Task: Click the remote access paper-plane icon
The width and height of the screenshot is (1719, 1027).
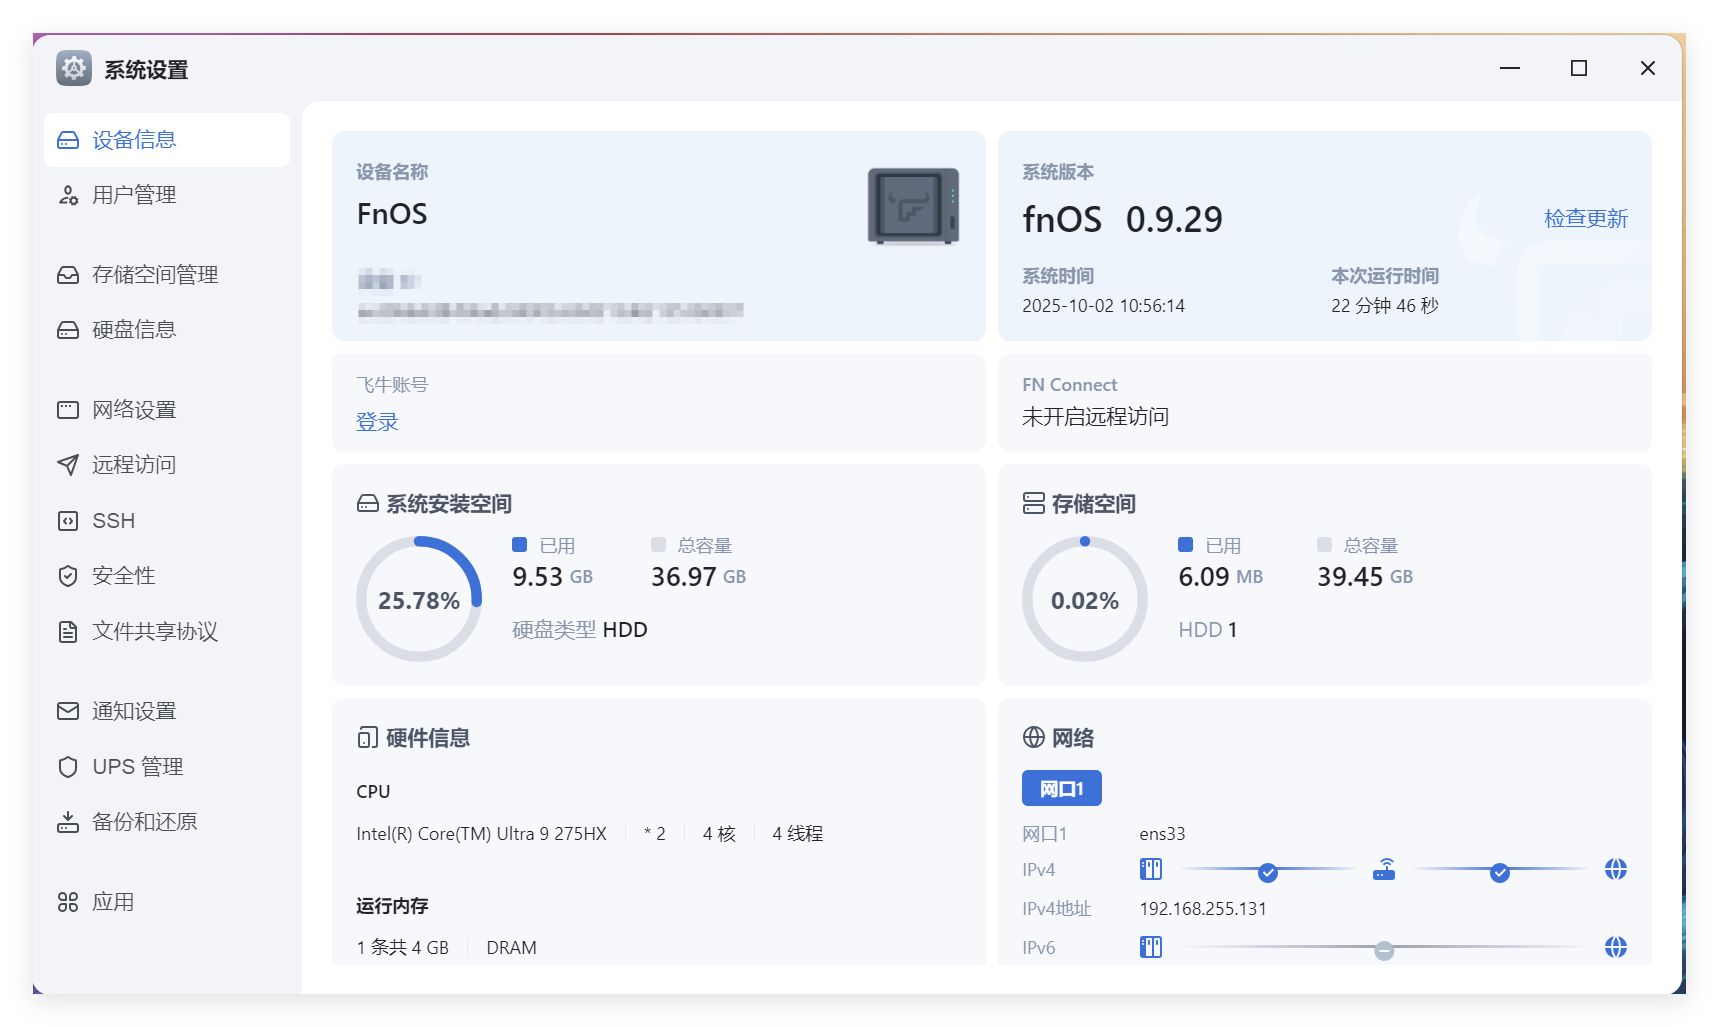Action: [68, 465]
